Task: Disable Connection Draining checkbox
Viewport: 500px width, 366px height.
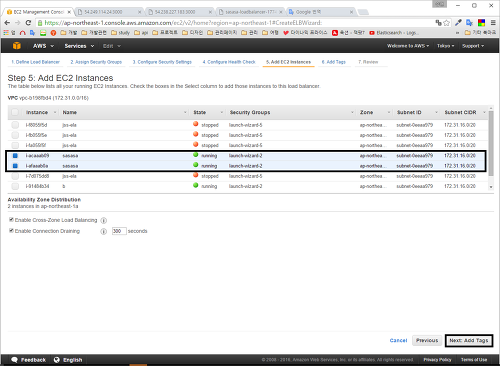Action: (x=11, y=231)
